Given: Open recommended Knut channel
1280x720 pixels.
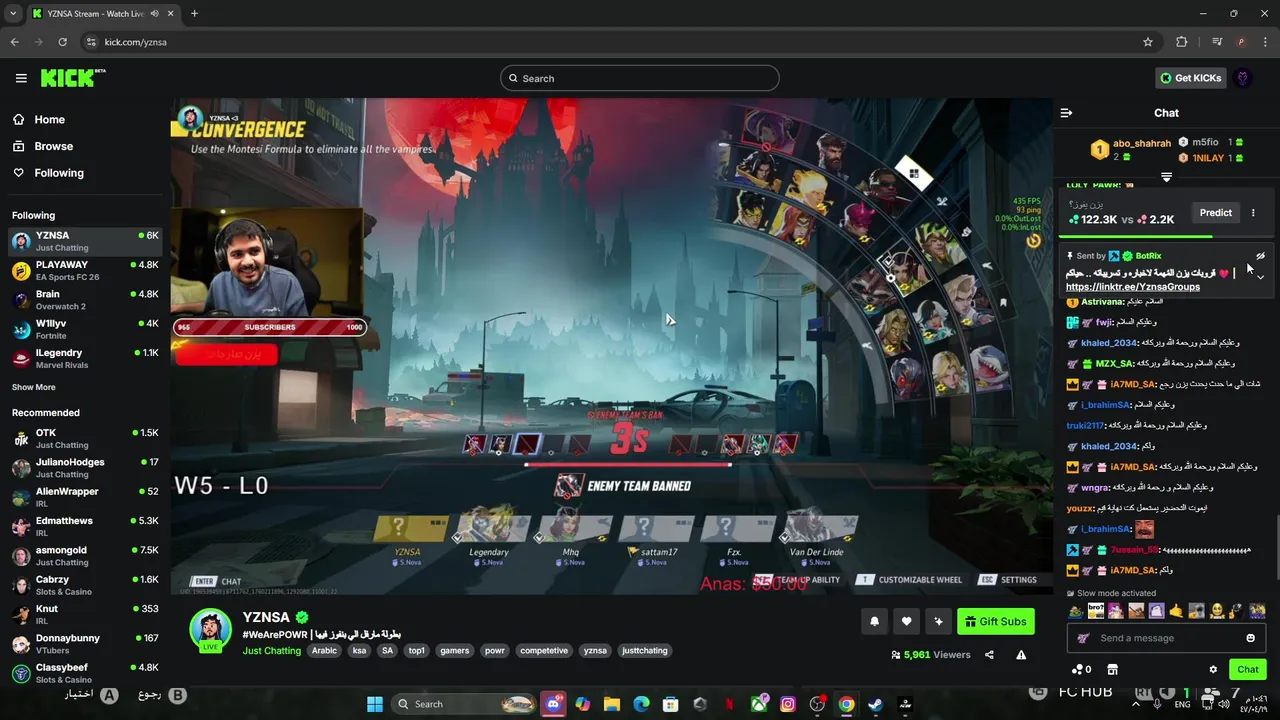Looking at the screenshot, I should click(x=84, y=614).
